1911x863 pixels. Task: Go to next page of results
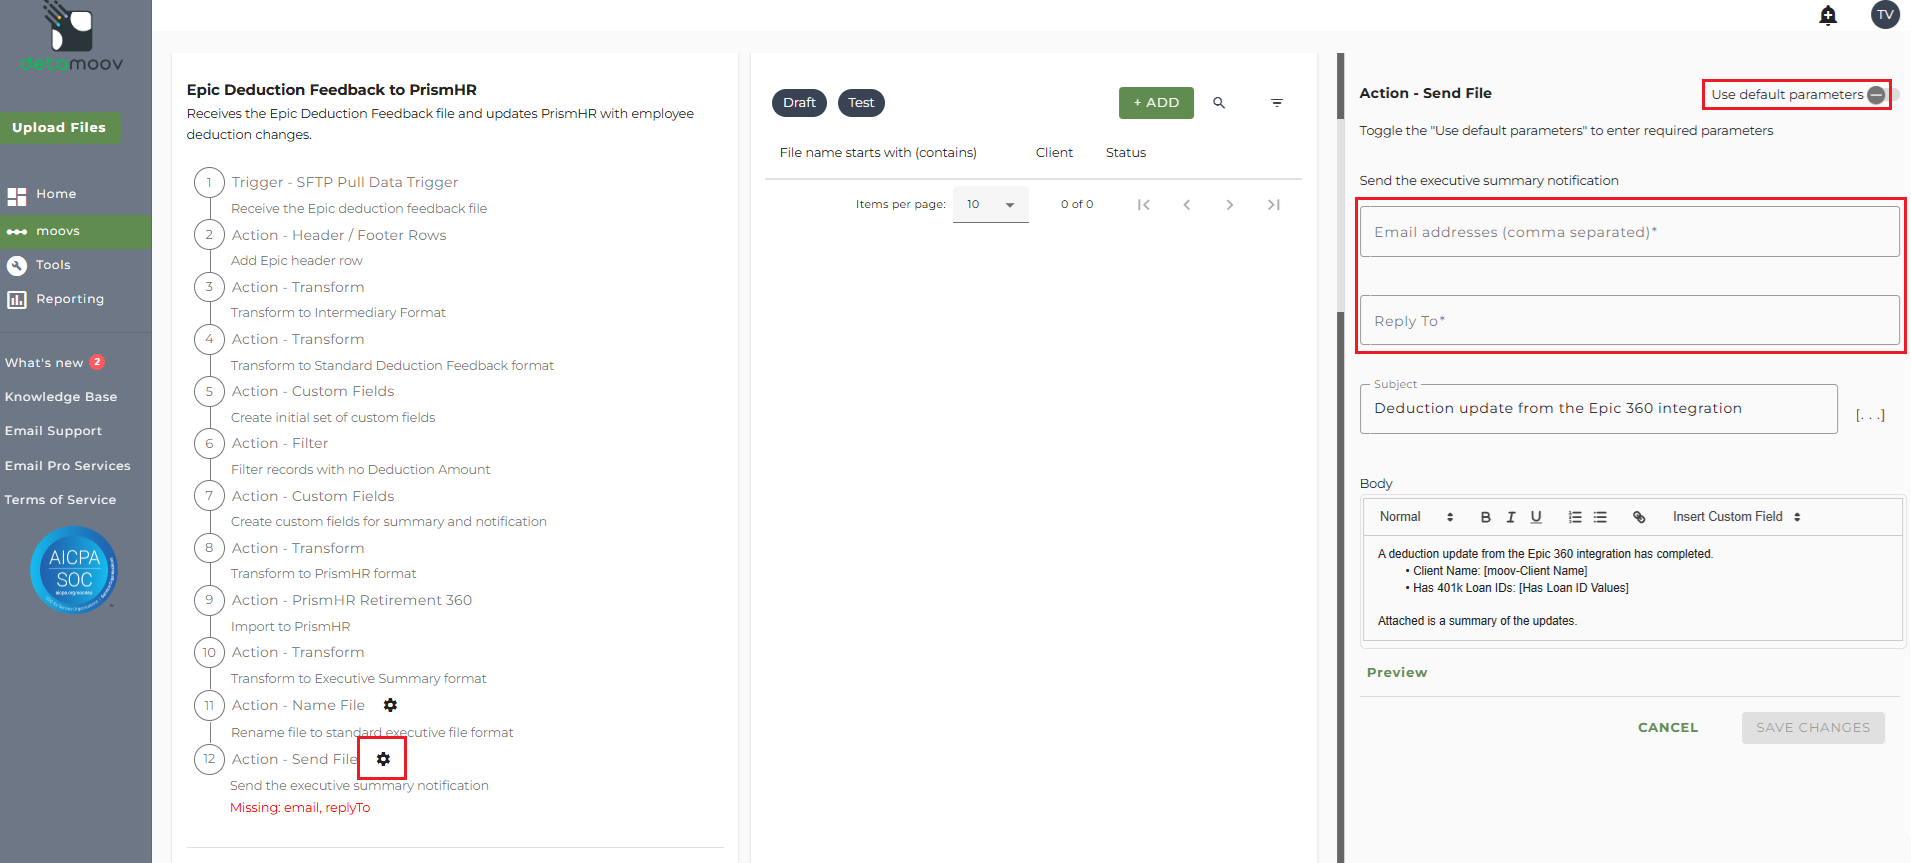(x=1230, y=205)
